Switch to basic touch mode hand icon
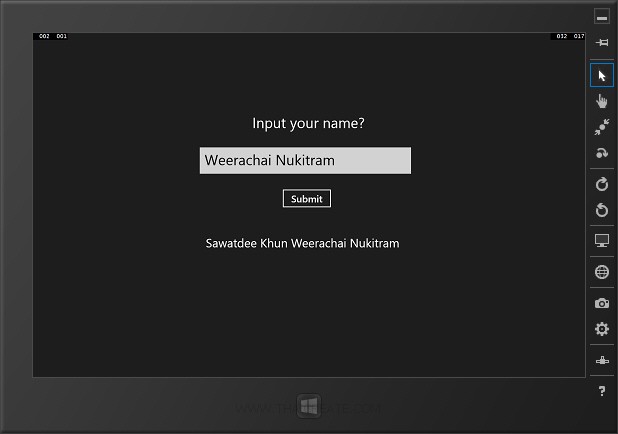The width and height of the screenshot is (618, 434). click(x=602, y=101)
